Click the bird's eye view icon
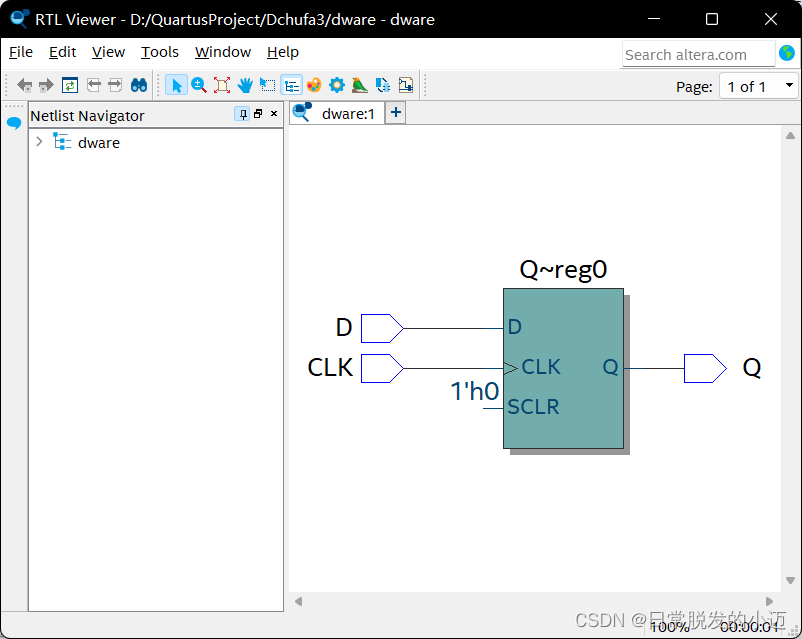Screen dimensions: 802x639 pos(360,85)
